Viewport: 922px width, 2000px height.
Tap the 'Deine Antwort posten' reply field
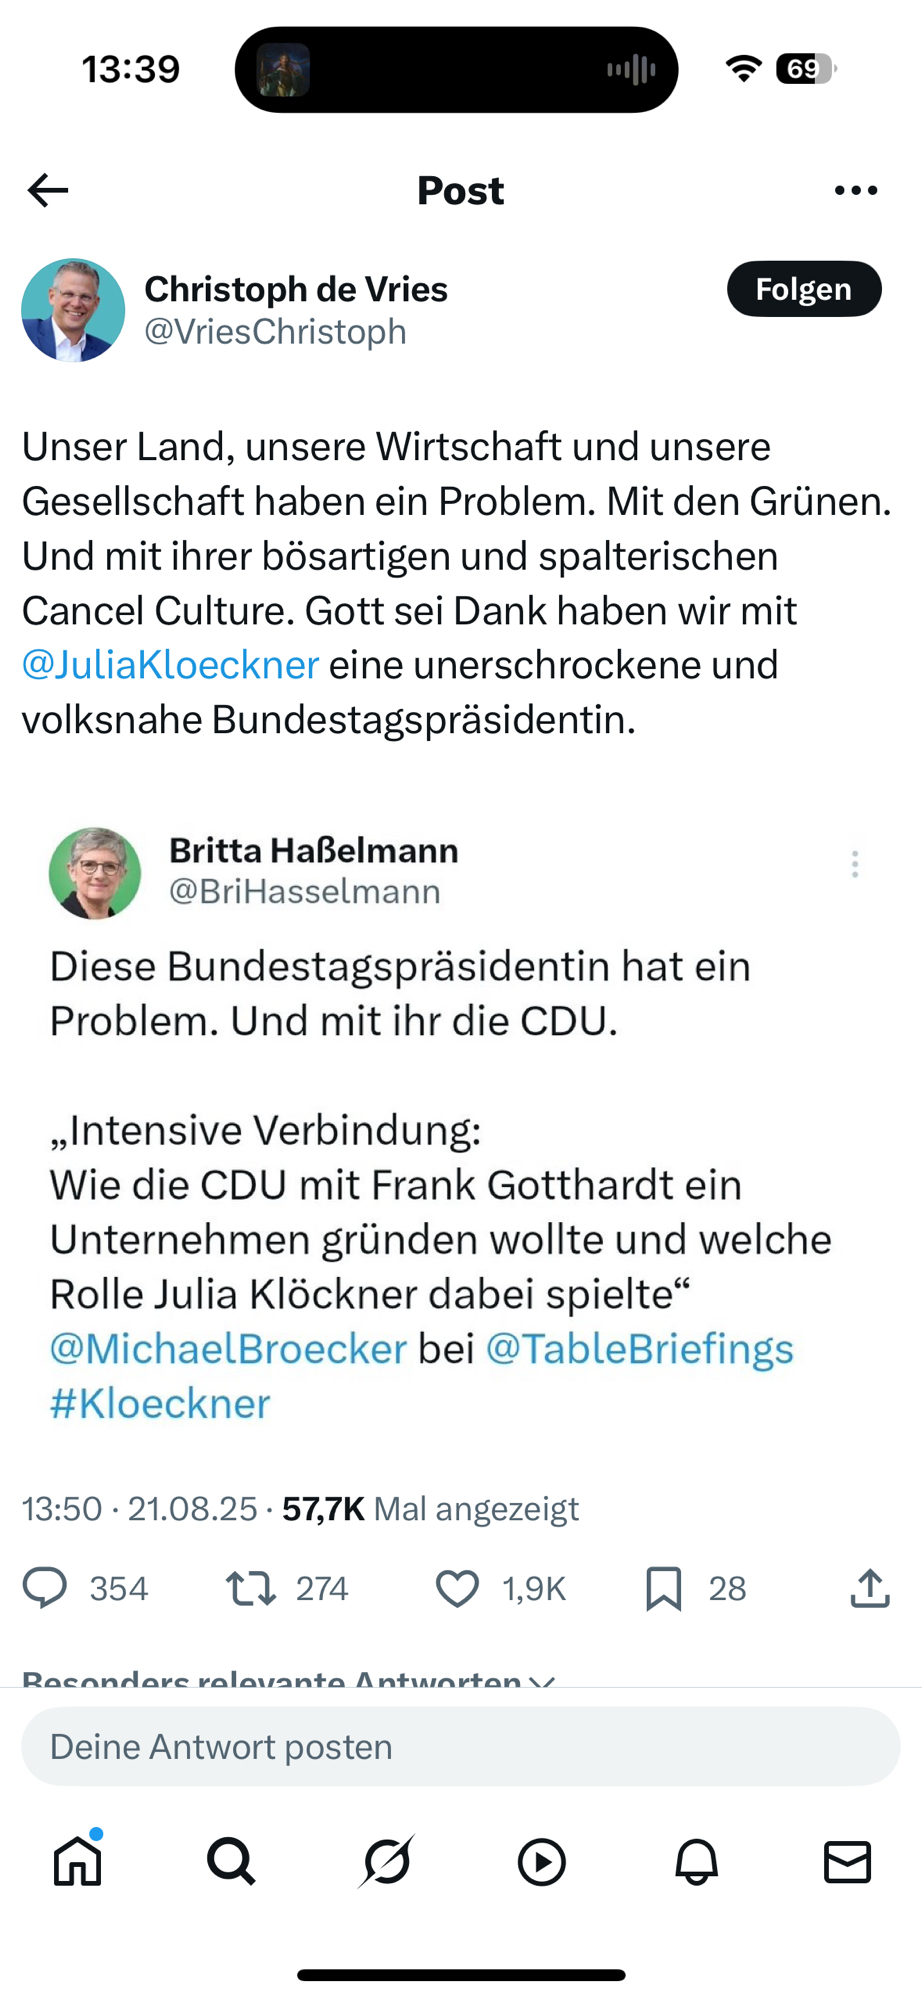click(x=460, y=1747)
